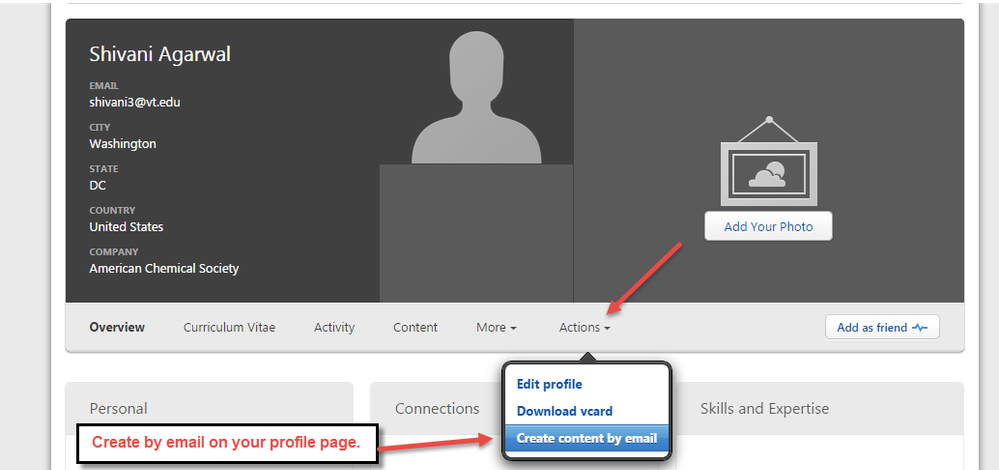
Task: Click the email address shivani3@vt.edu
Action: tap(134, 102)
